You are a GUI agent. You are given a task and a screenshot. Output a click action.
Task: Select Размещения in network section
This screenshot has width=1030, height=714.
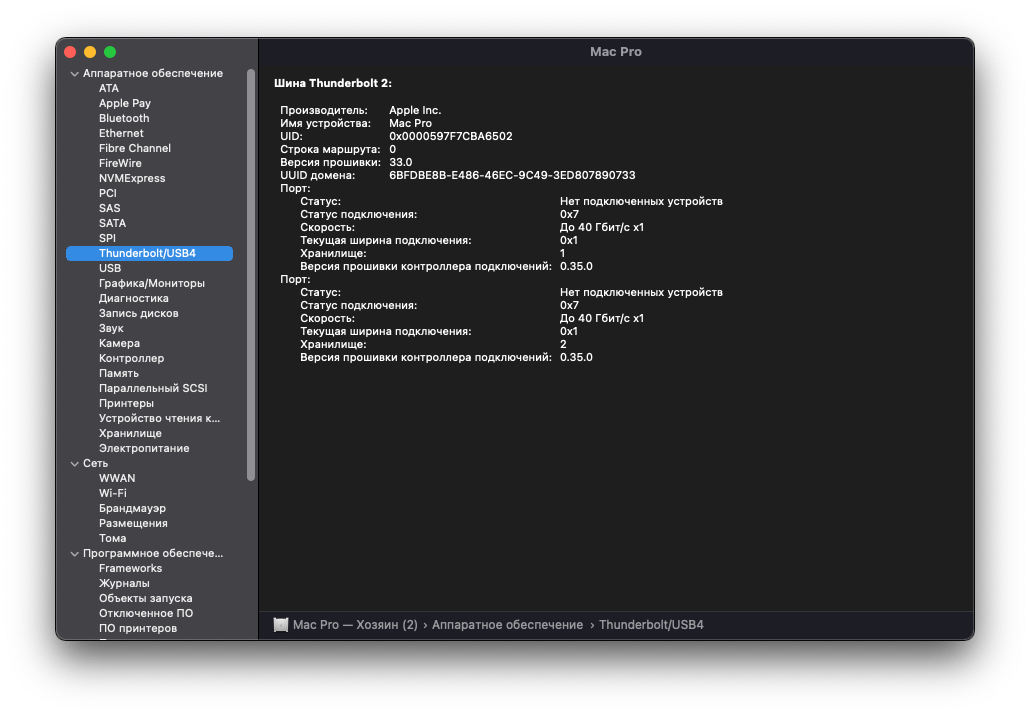(133, 524)
